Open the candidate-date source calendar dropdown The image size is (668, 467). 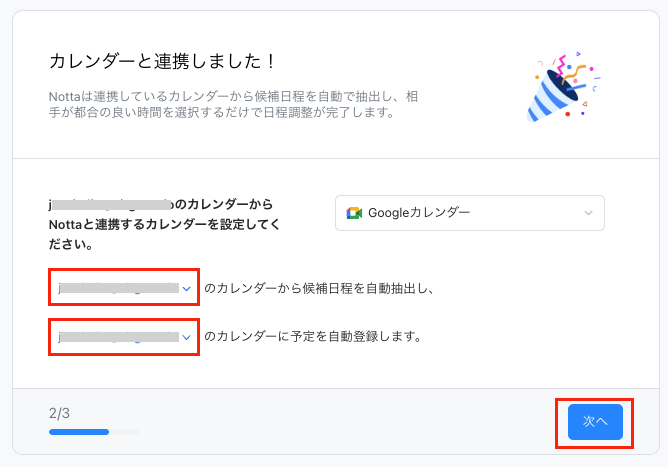tap(124, 287)
